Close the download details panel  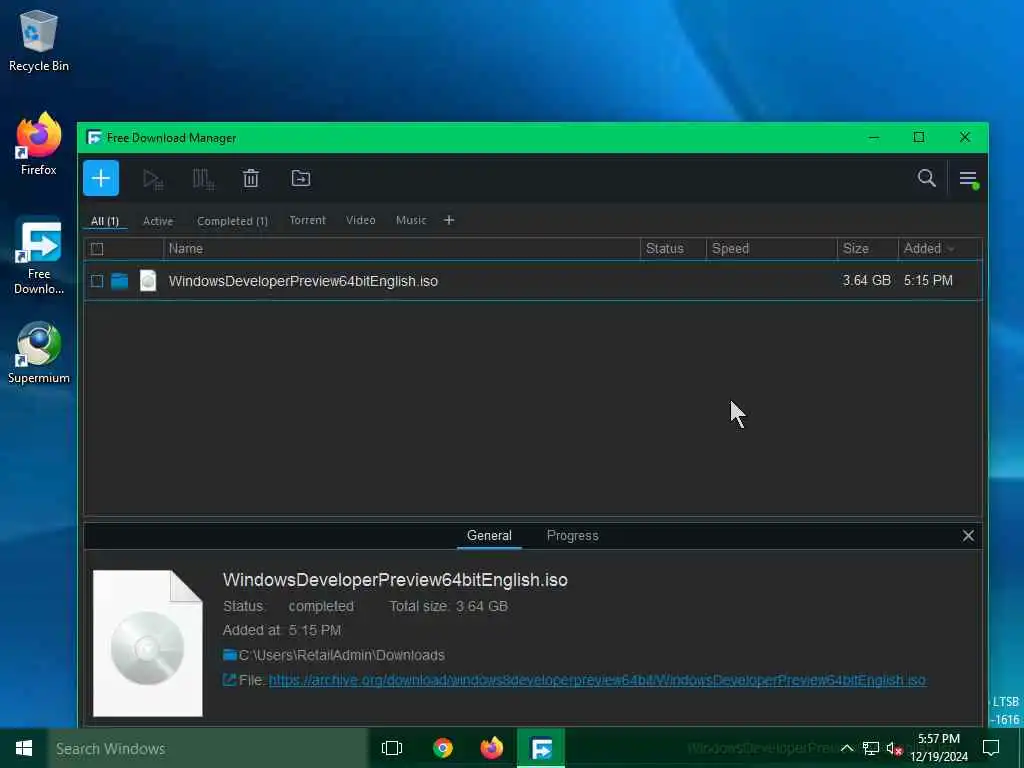968,536
